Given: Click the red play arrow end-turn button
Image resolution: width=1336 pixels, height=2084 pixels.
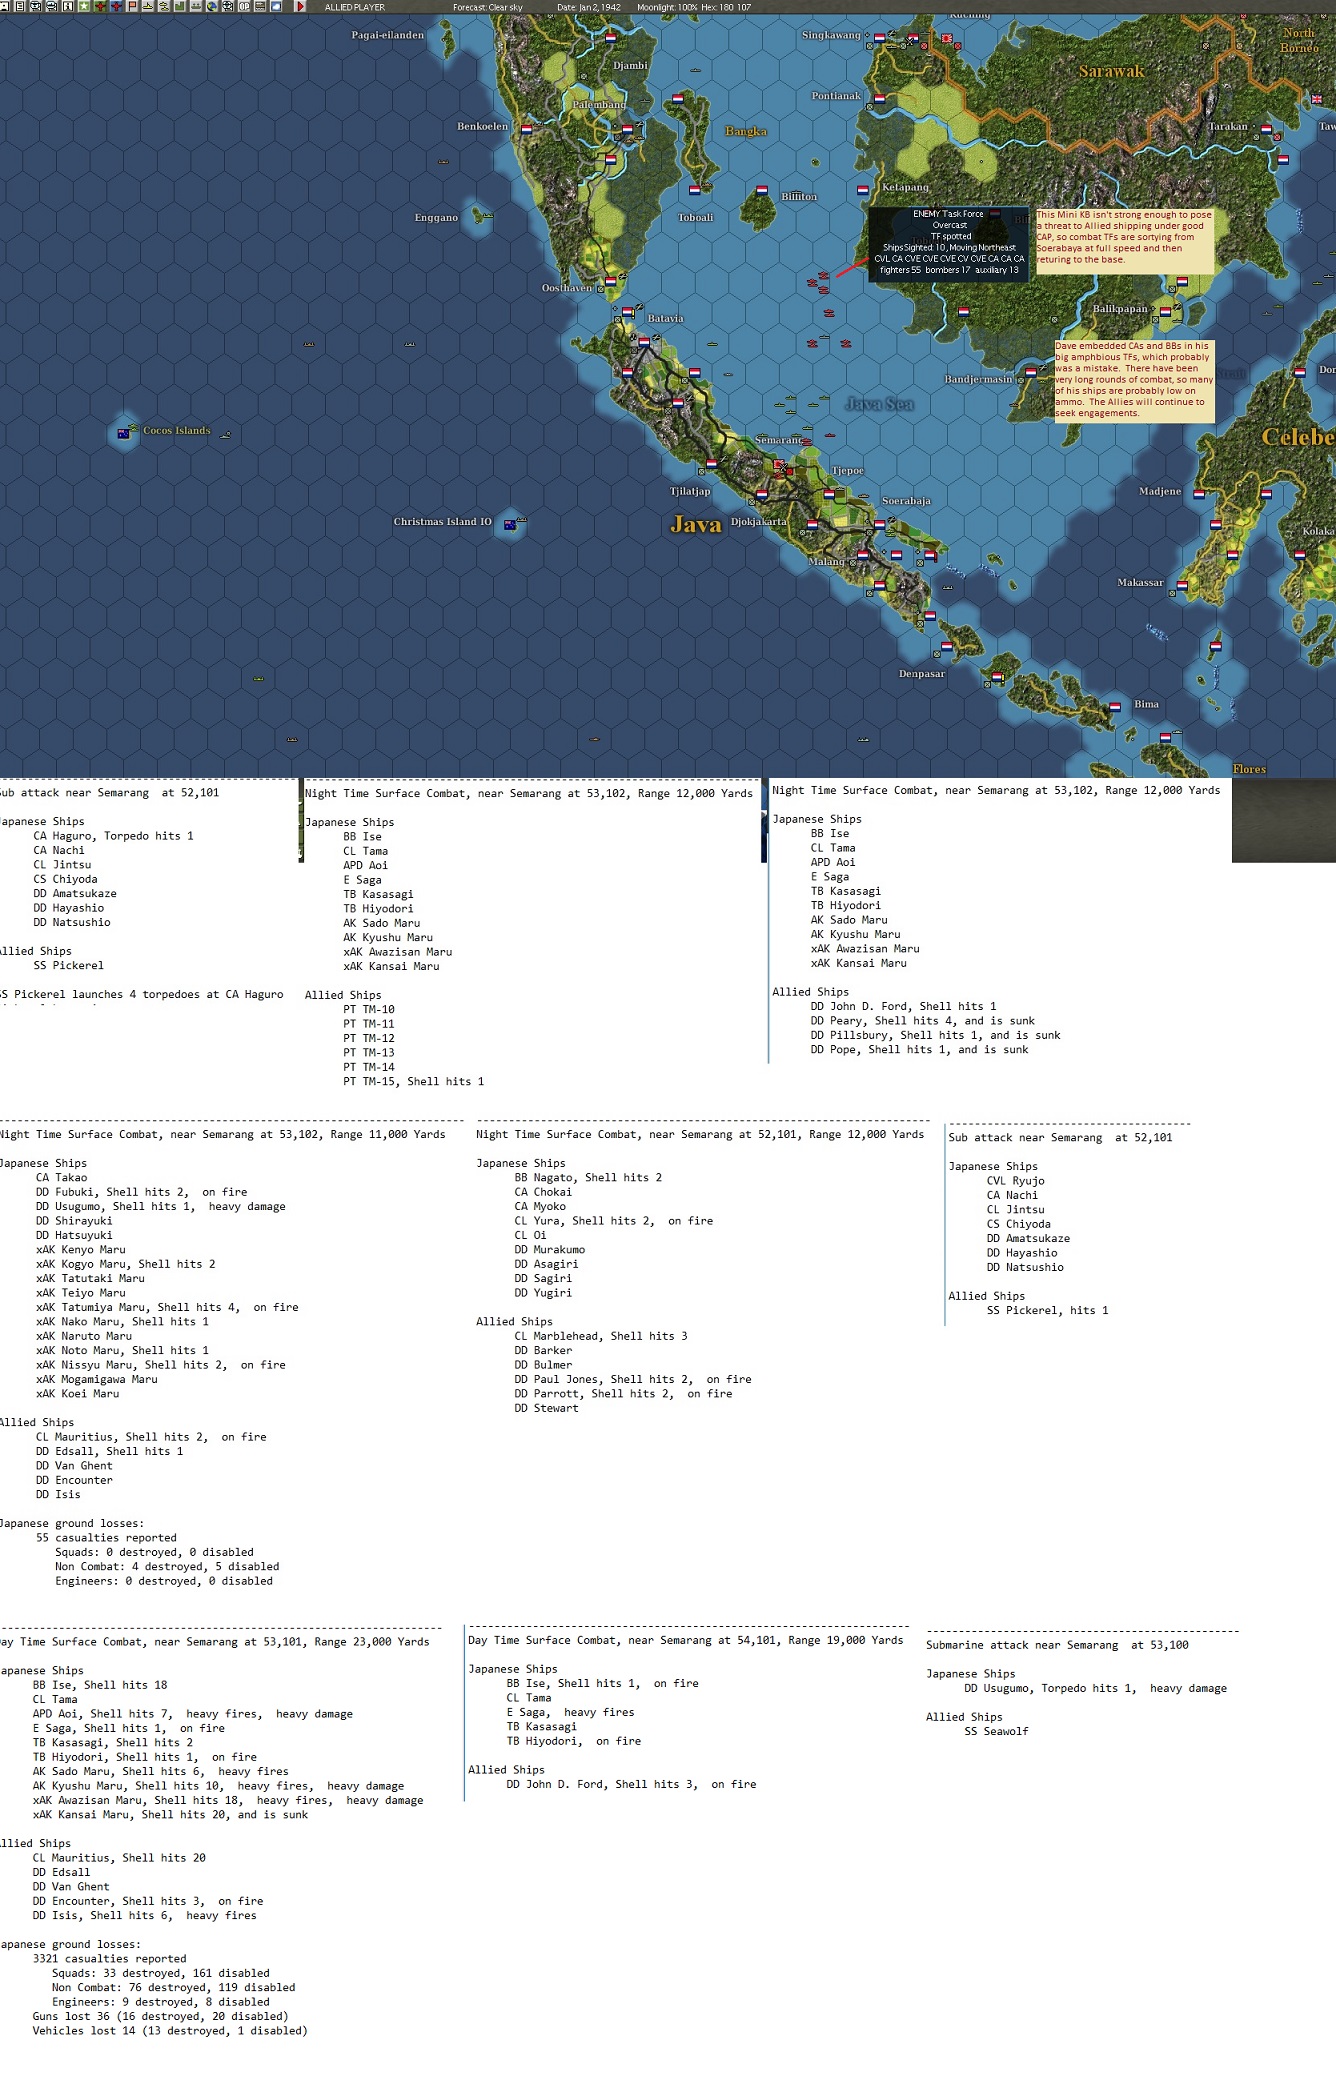Looking at the screenshot, I should [299, 6].
